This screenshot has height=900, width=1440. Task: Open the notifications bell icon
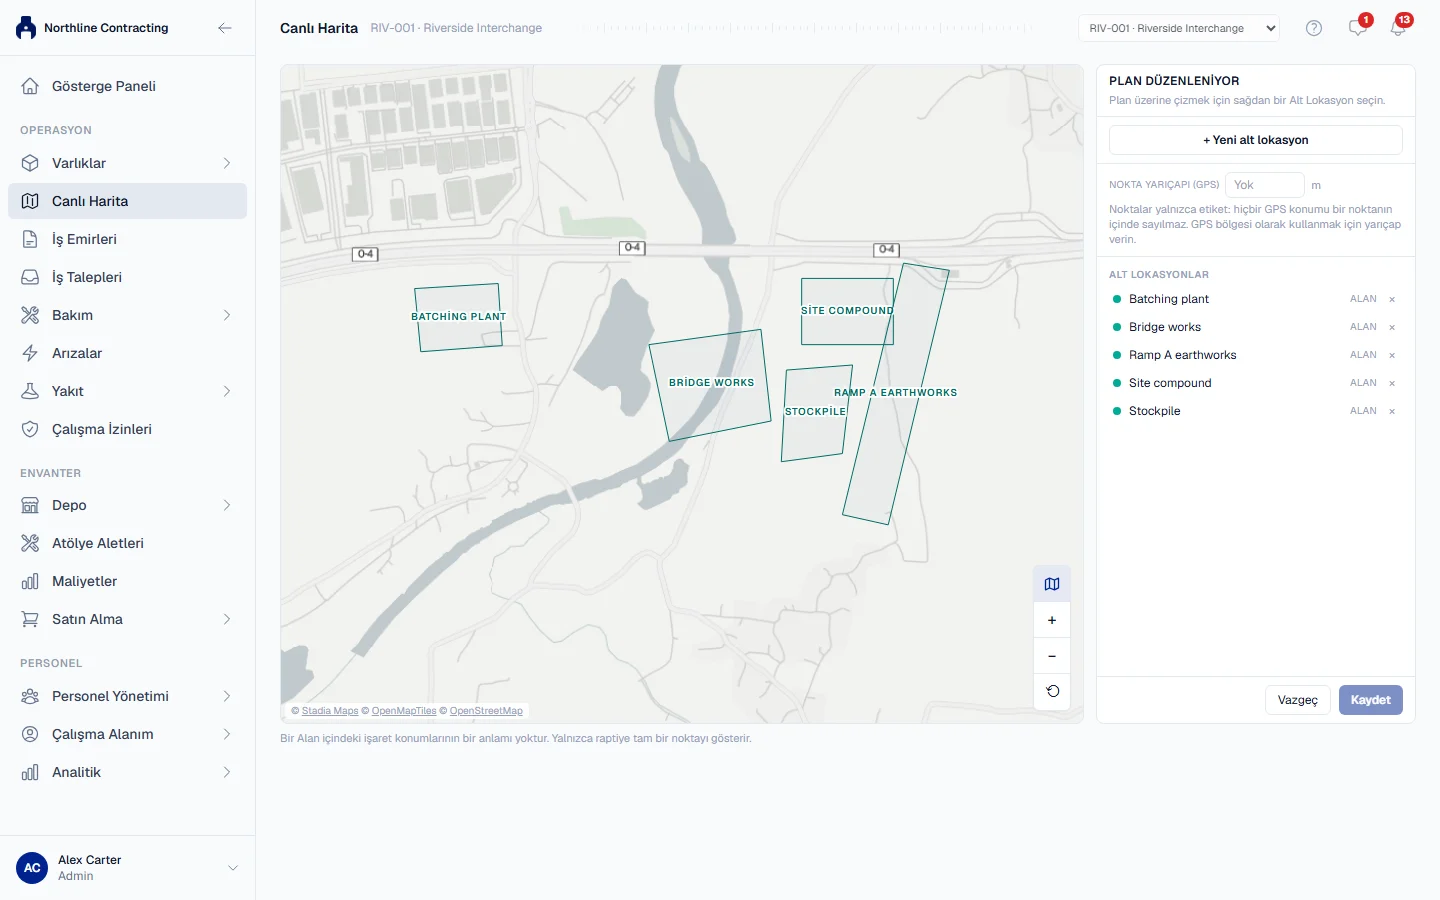pyautogui.click(x=1398, y=28)
